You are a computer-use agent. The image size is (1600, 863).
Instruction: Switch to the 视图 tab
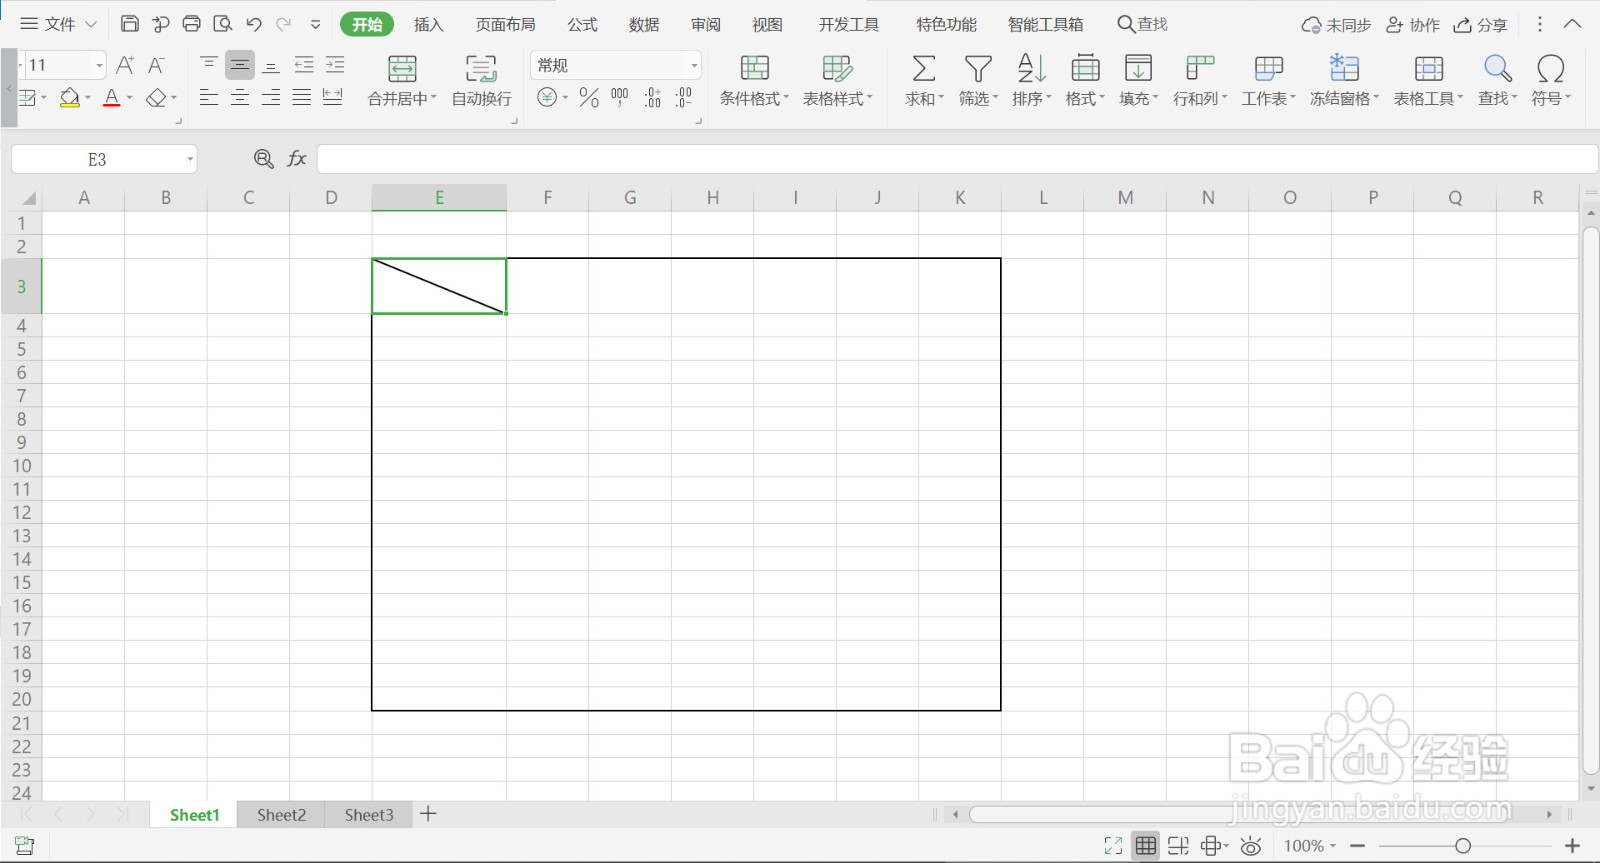click(767, 24)
